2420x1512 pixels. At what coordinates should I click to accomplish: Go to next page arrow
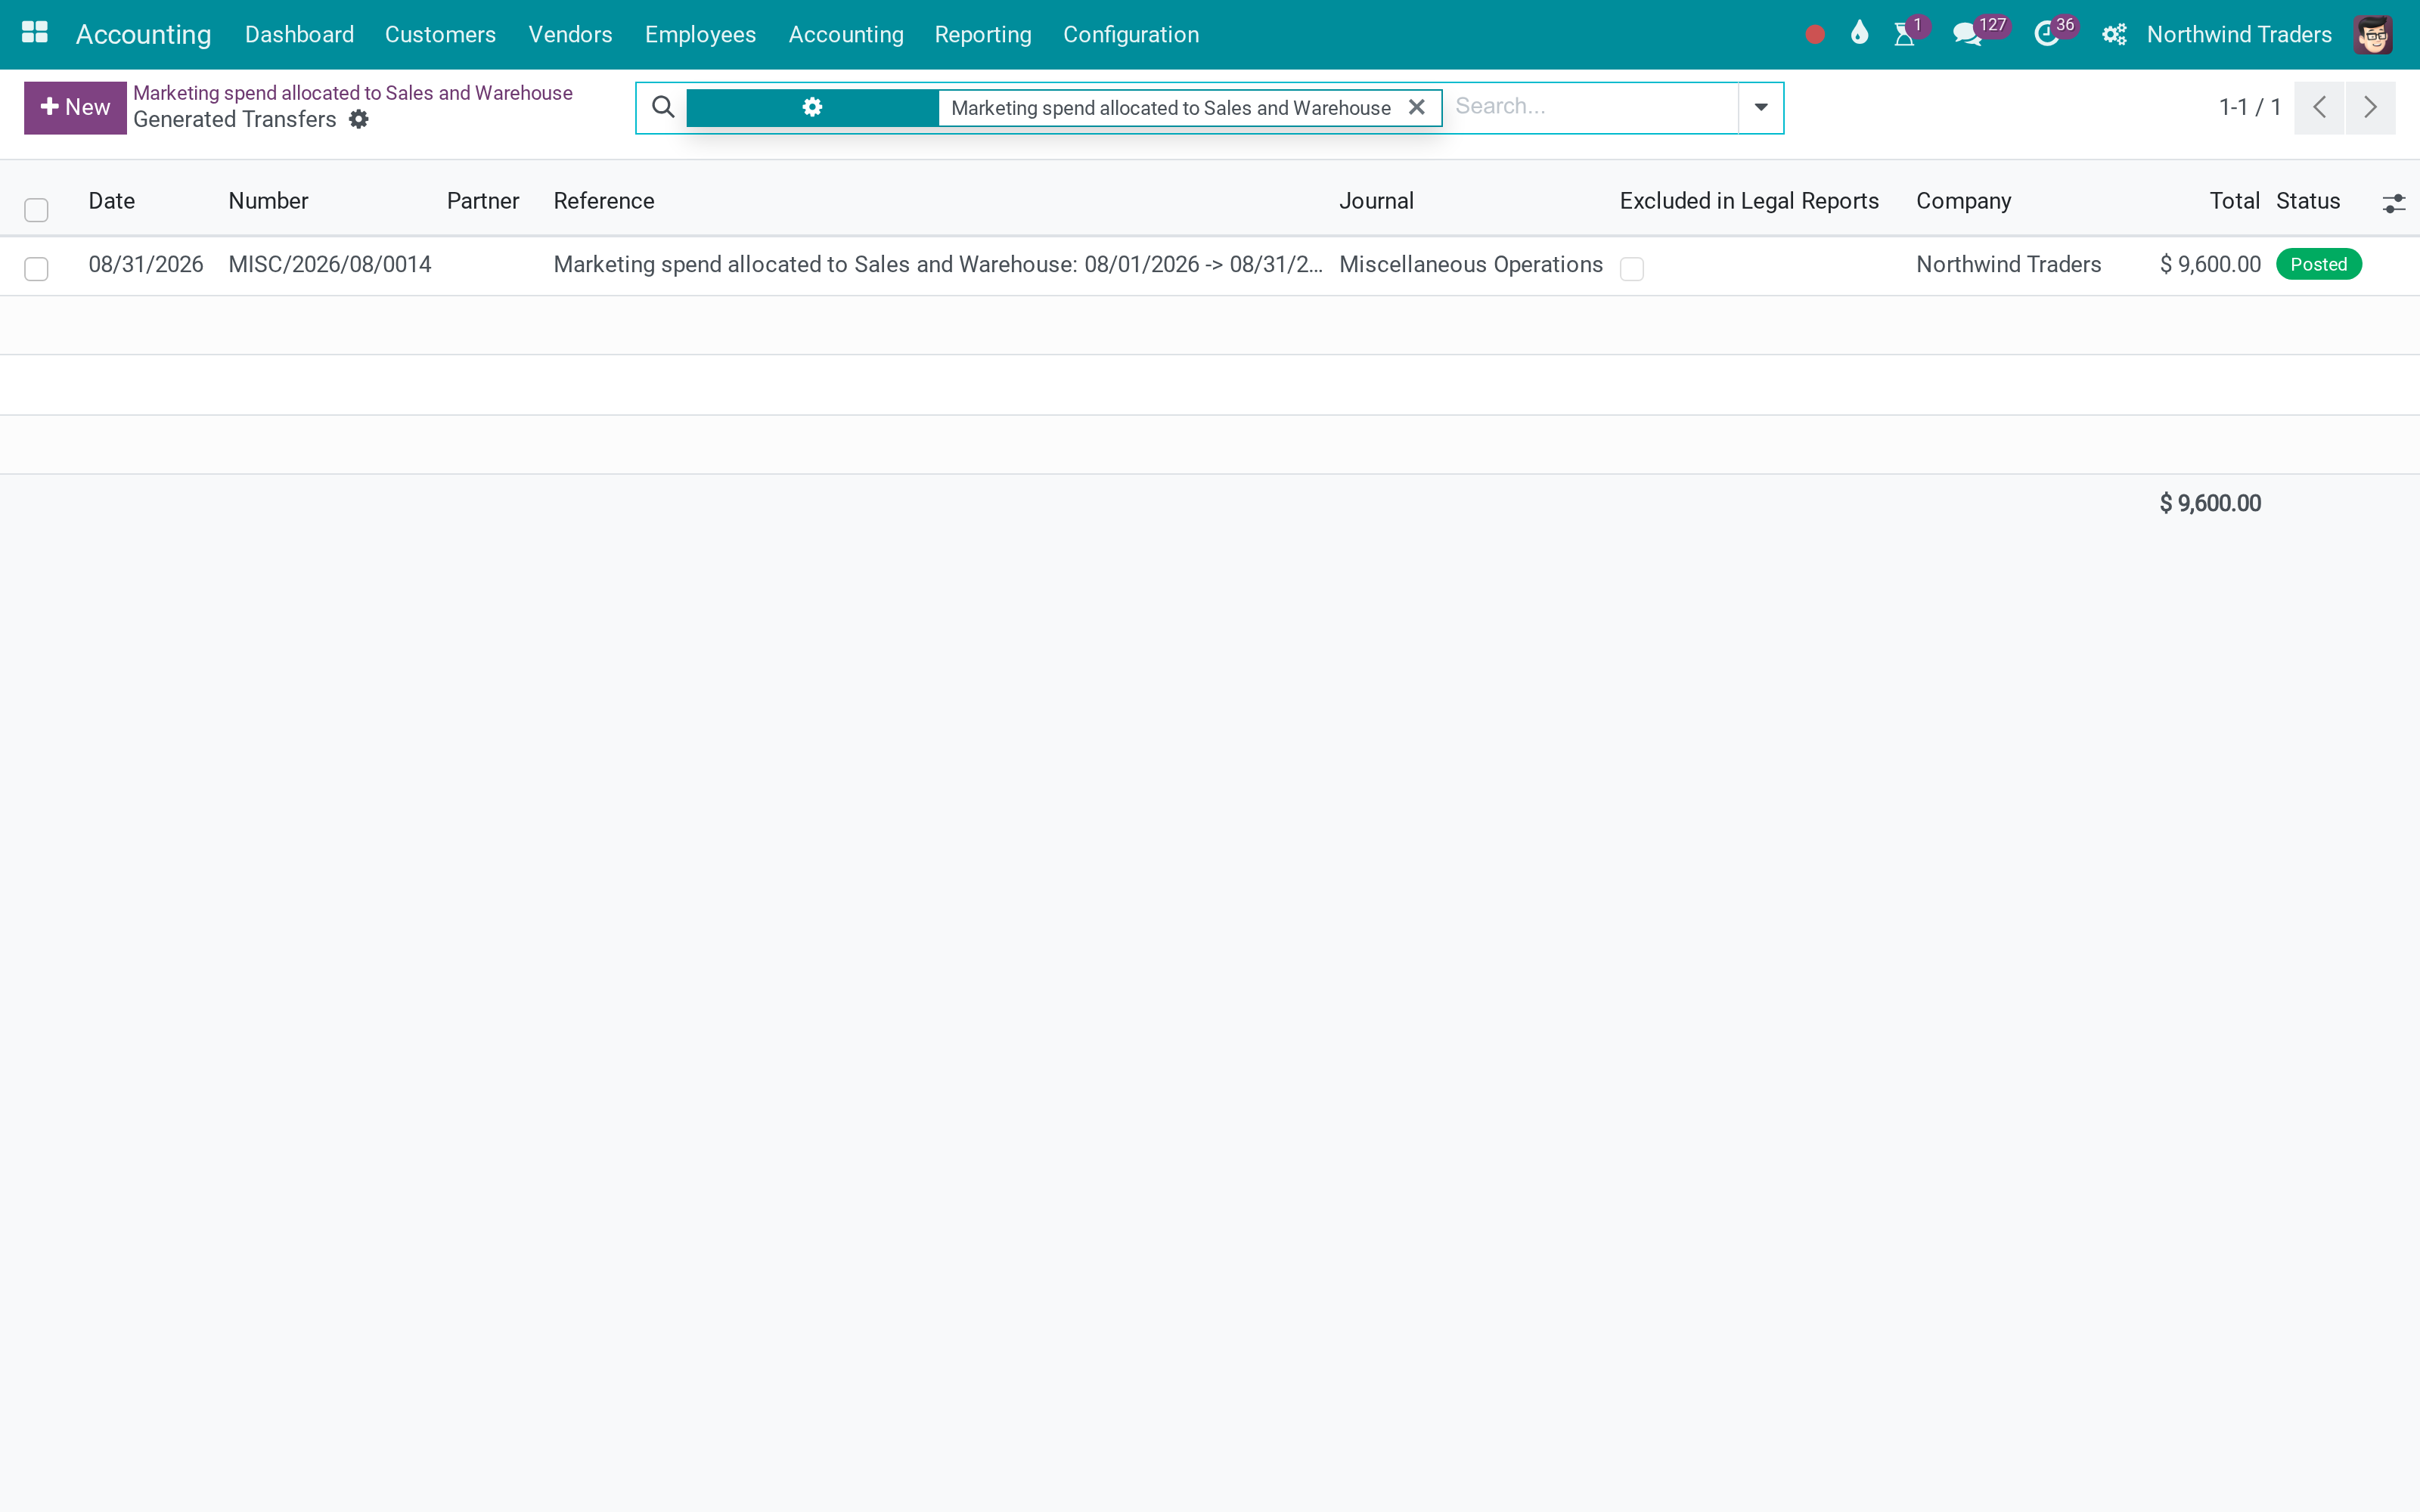point(2370,107)
